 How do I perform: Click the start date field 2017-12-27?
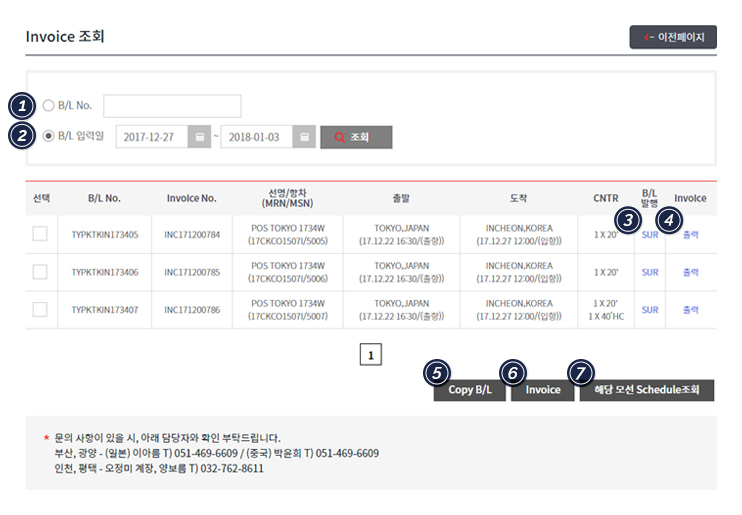pos(152,137)
